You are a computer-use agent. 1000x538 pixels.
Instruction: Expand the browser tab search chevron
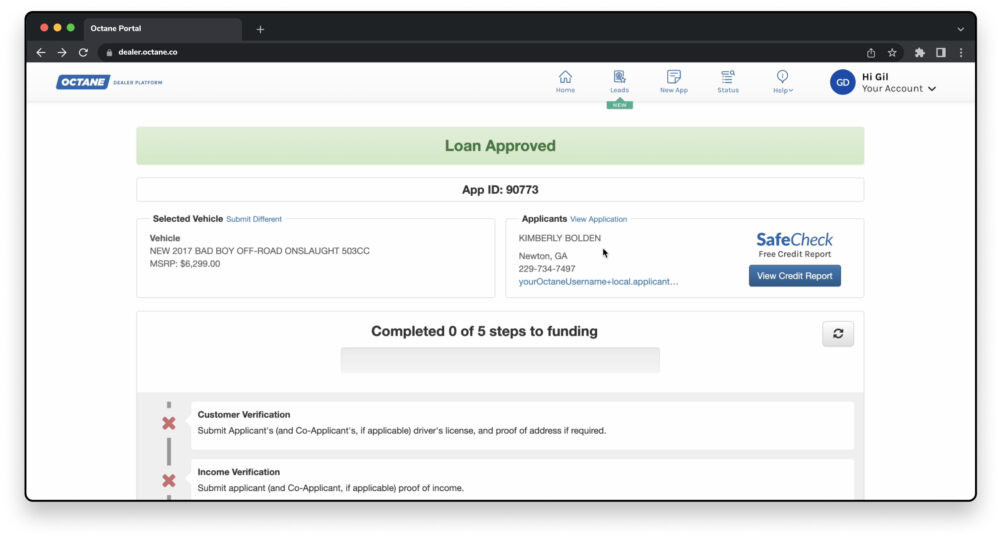[x=961, y=29]
